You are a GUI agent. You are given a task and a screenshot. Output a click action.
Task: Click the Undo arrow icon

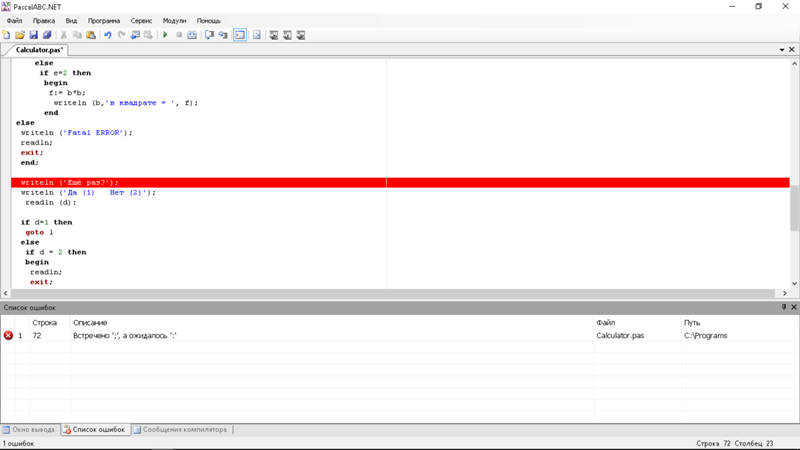tap(108, 35)
